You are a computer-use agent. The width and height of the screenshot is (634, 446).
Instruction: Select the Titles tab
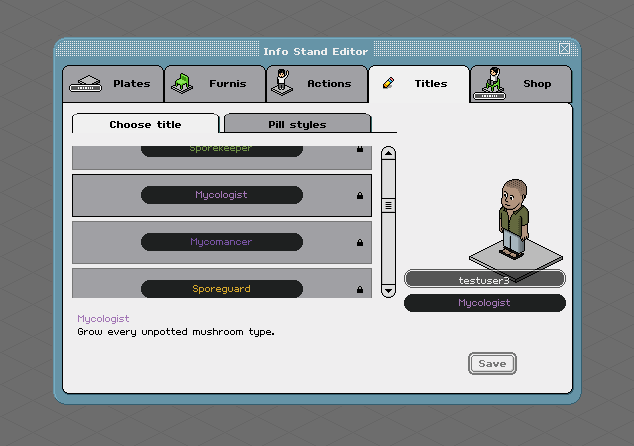click(x=419, y=84)
